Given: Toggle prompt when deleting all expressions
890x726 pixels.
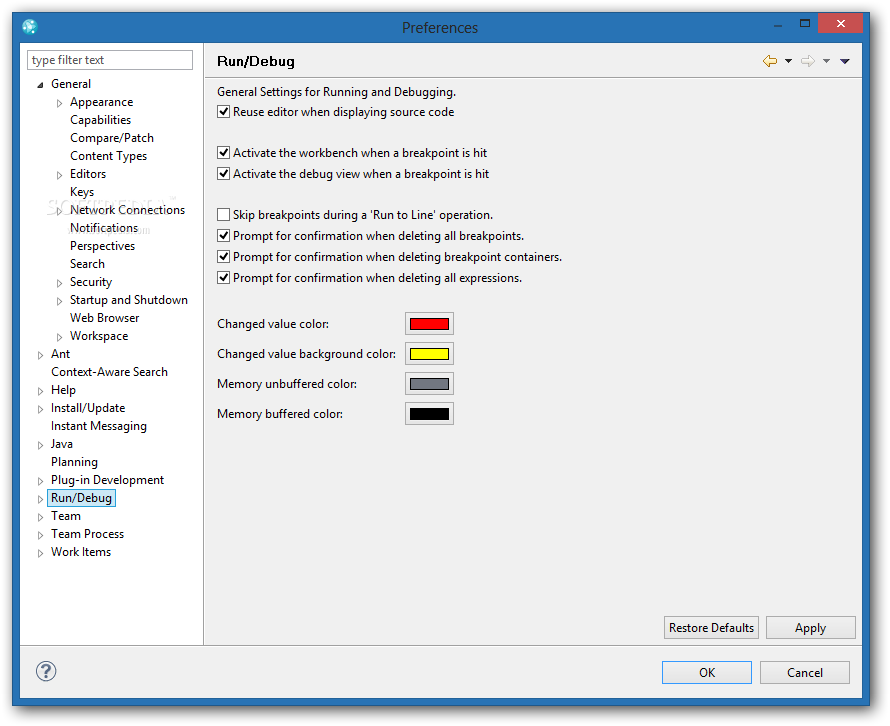Looking at the screenshot, I should pyautogui.click(x=224, y=278).
